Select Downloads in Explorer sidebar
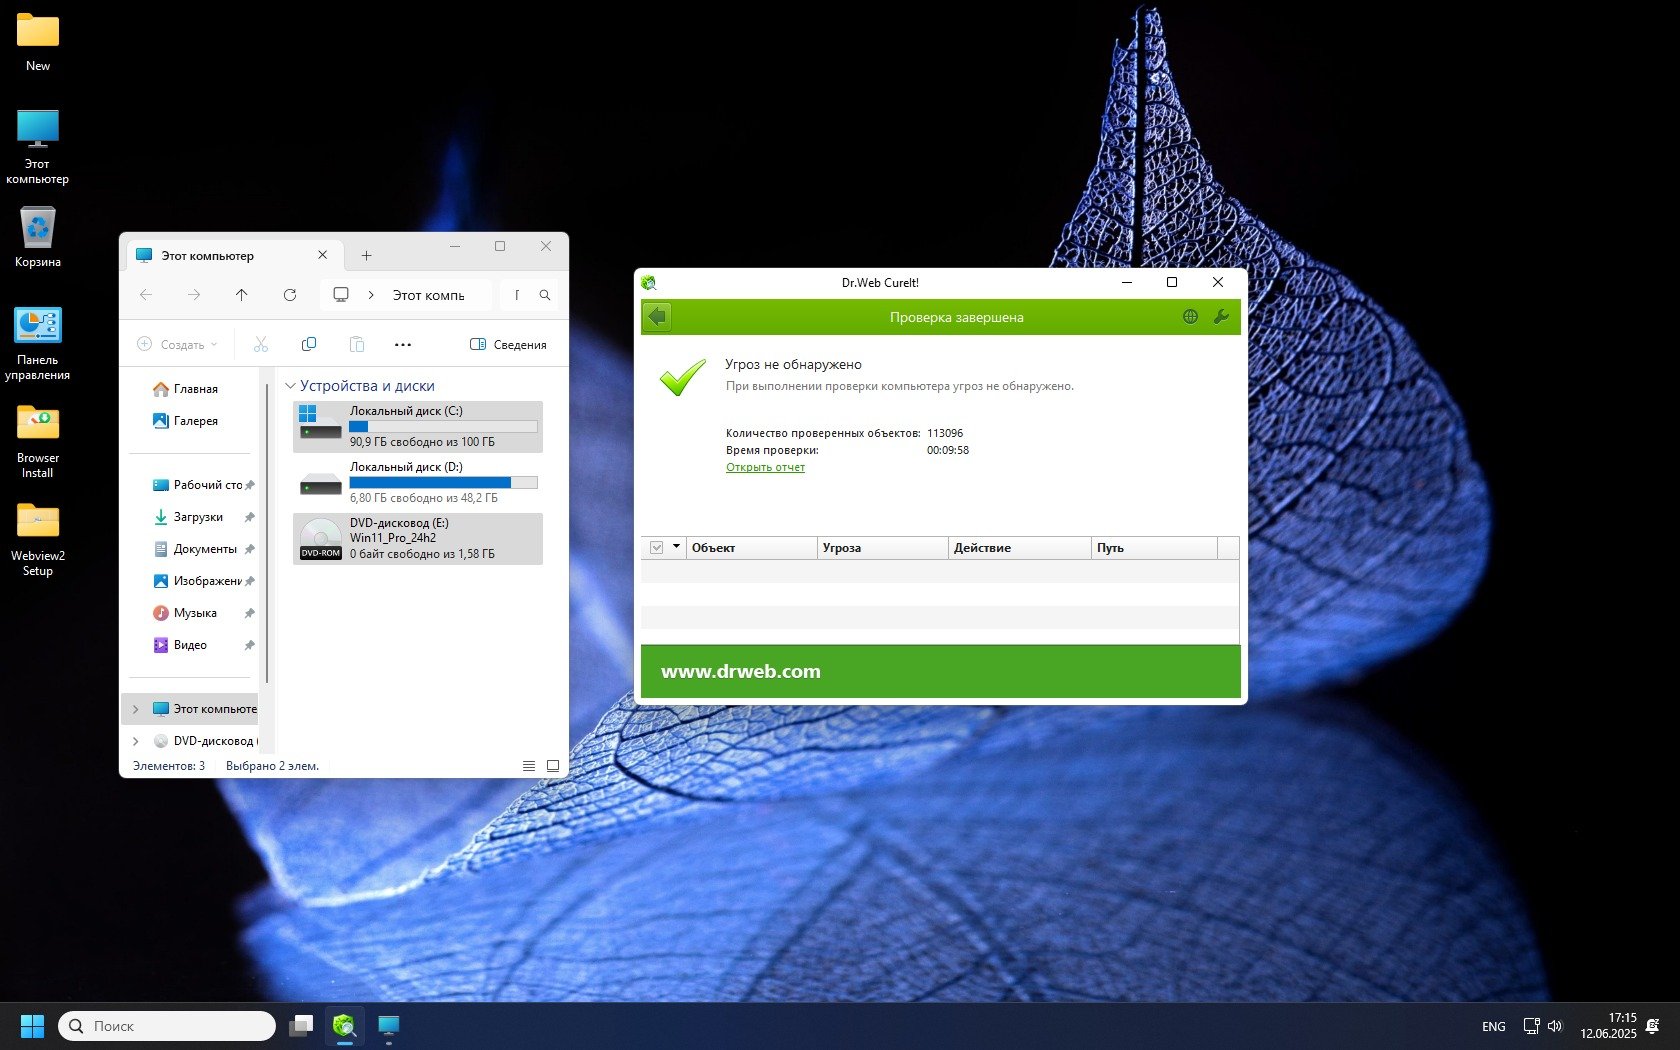 click(198, 517)
